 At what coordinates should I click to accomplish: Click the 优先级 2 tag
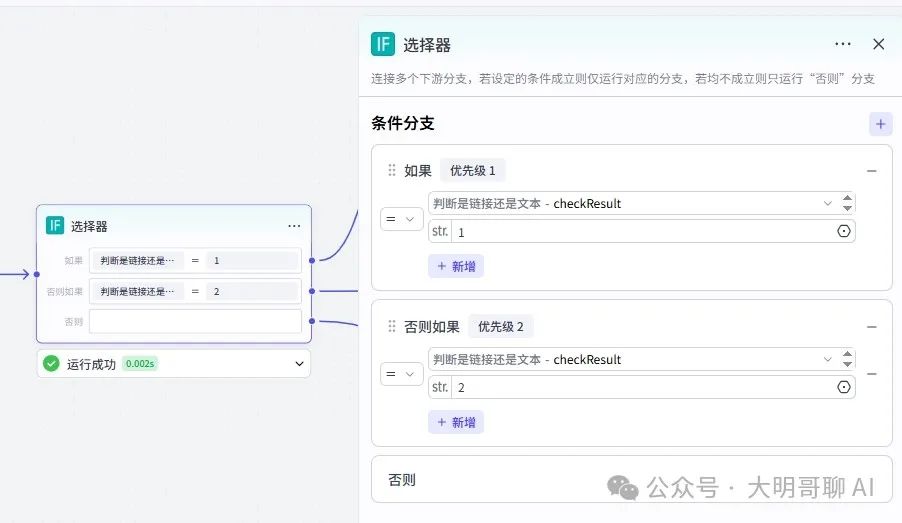pyautogui.click(x=500, y=326)
